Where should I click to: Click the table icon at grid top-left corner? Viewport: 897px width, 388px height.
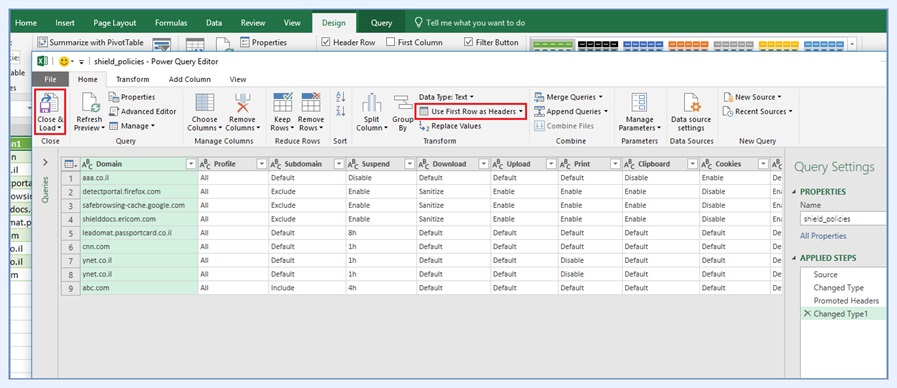tap(70, 164)
